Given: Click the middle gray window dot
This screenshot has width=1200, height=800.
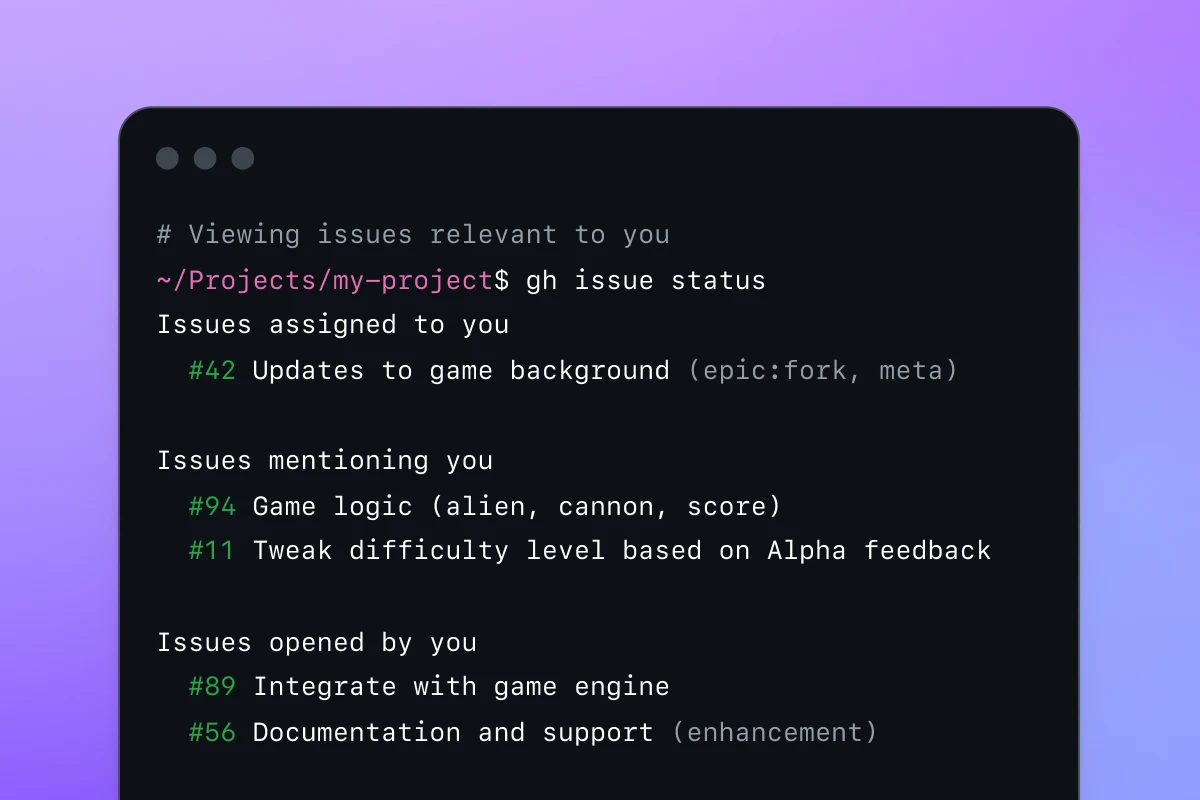Looking at the screenshot, I should pos(205,158).
